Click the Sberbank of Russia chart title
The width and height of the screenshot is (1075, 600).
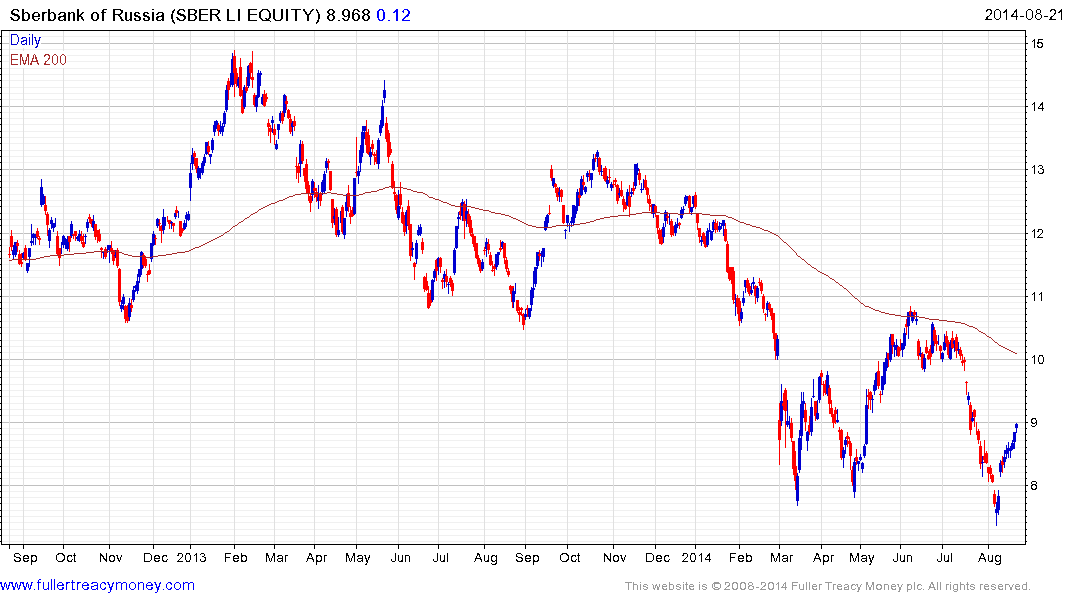[165, 15]
